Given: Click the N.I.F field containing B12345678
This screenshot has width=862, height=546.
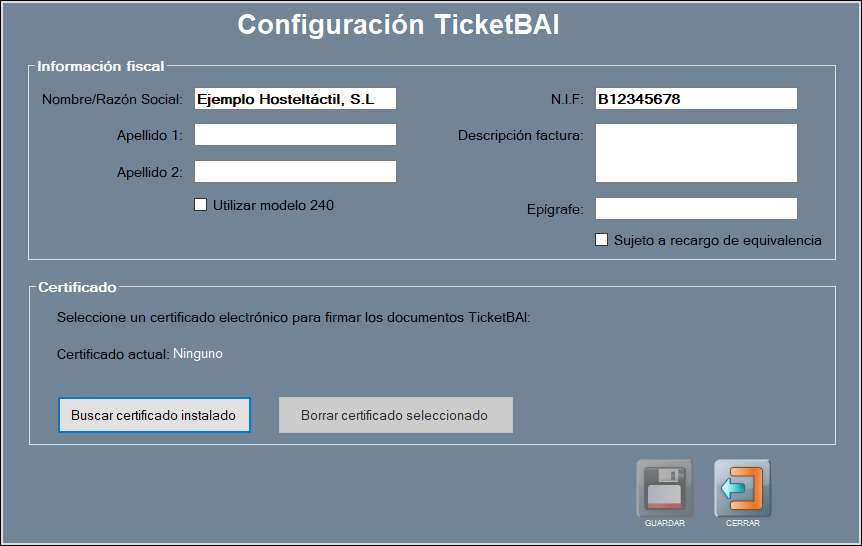Looking at the screenshot, I should click(x=696, y=99).
